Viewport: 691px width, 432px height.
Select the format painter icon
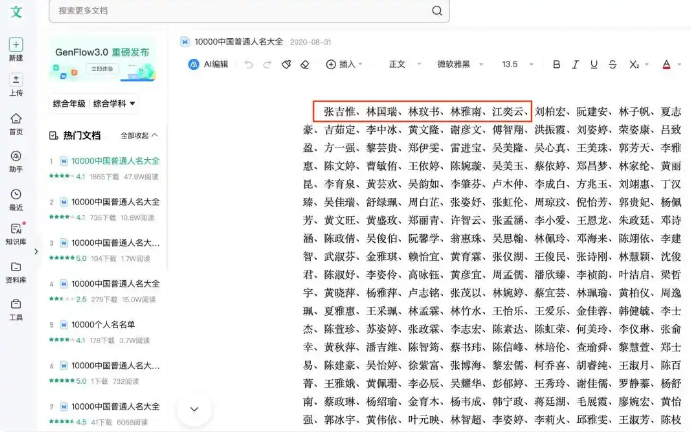tap(286, 64)
